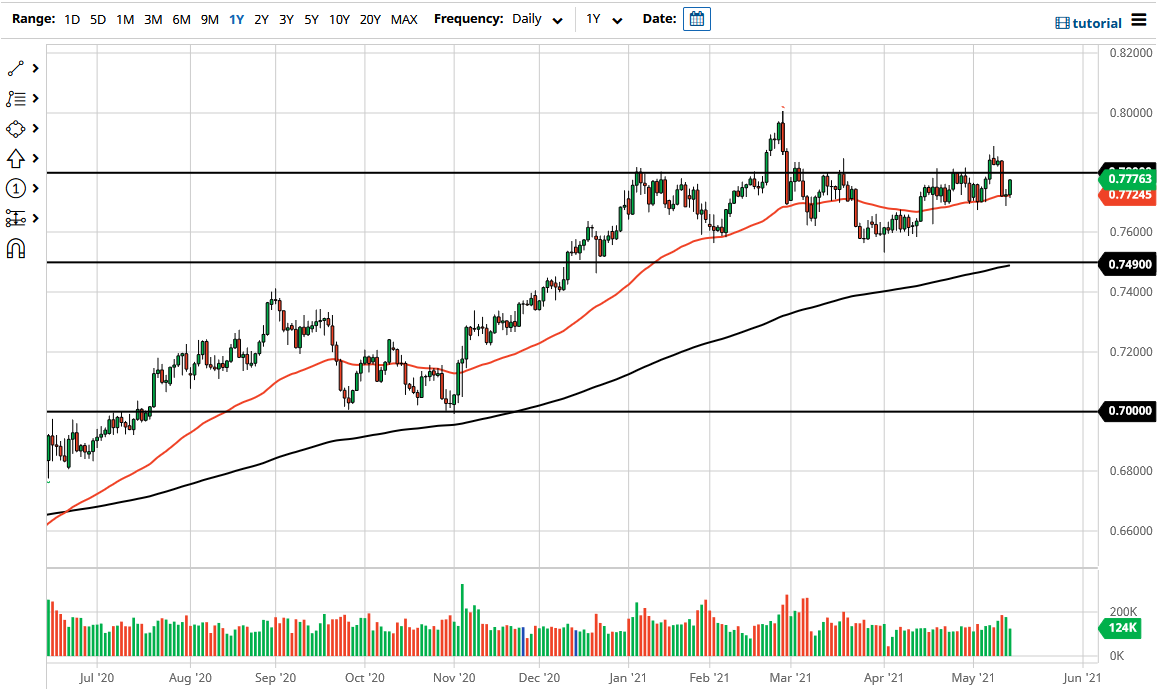Viewport: 1160px width, 694px height.
Task: Click the 0.77245 moving average label
Action: click(x=1128, y=195)
